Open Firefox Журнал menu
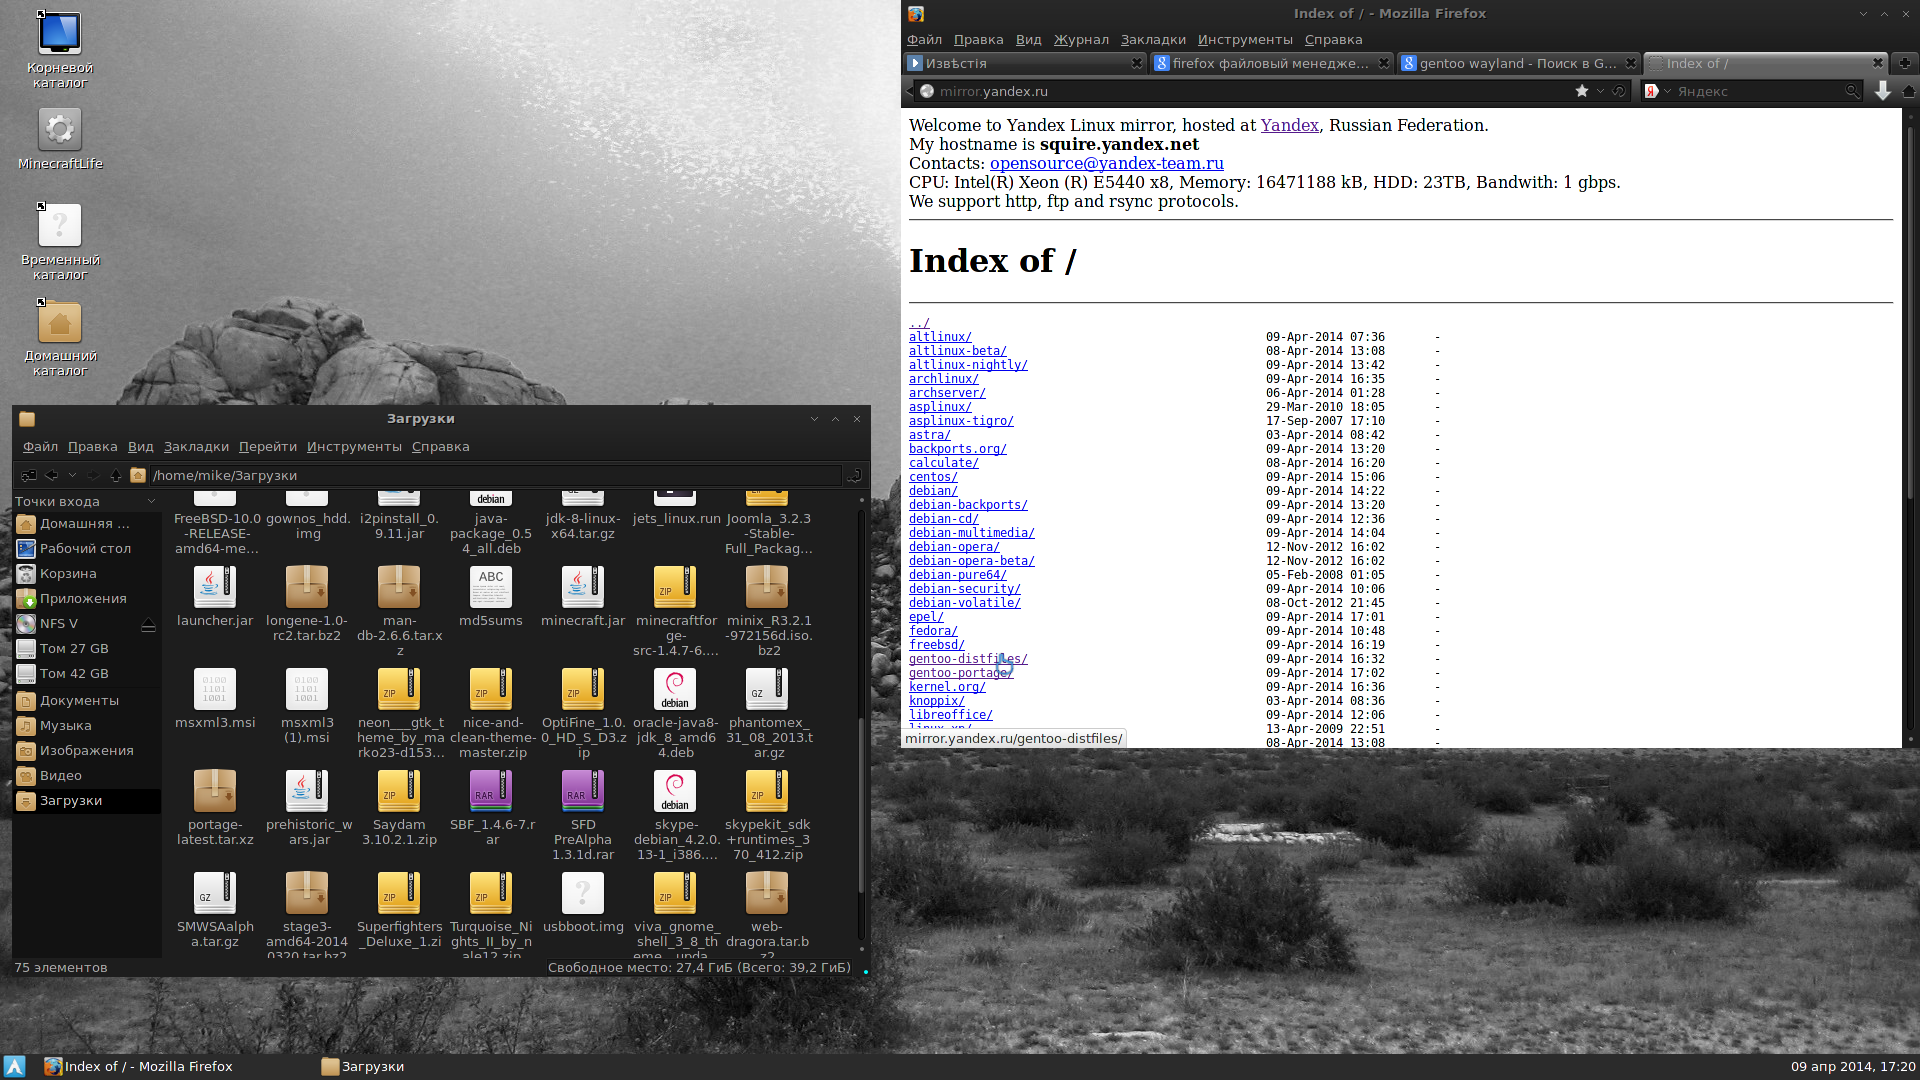Image resolution: width=1920 pixels, height=1080 pixels. point(1081,39)
